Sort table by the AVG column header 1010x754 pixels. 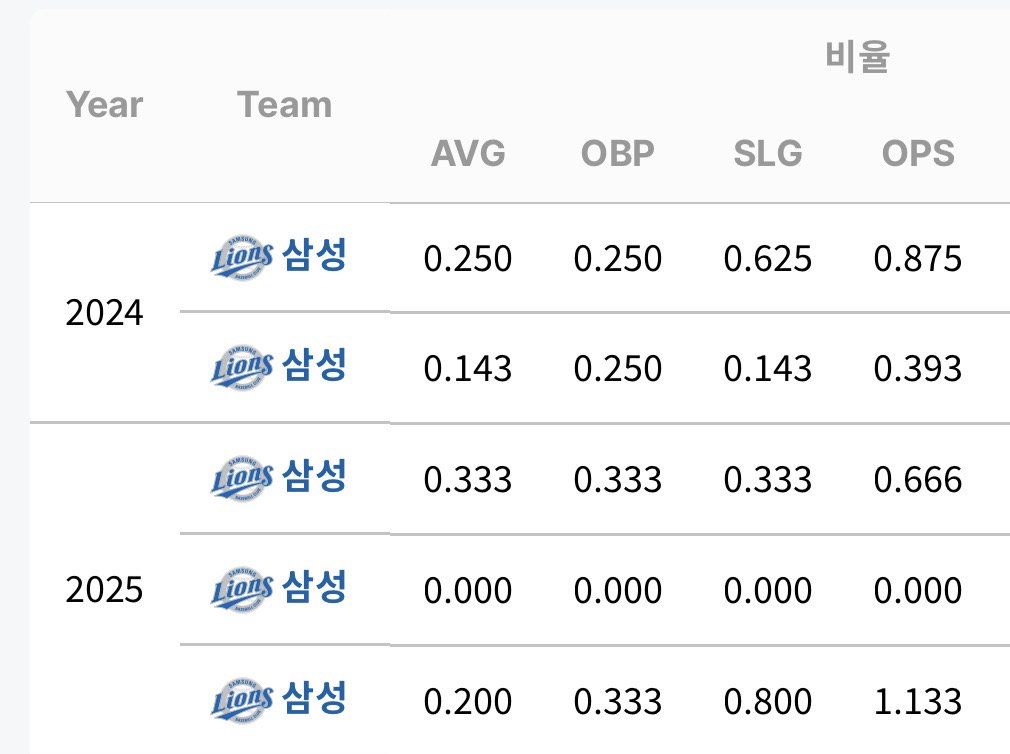(468, 153)
